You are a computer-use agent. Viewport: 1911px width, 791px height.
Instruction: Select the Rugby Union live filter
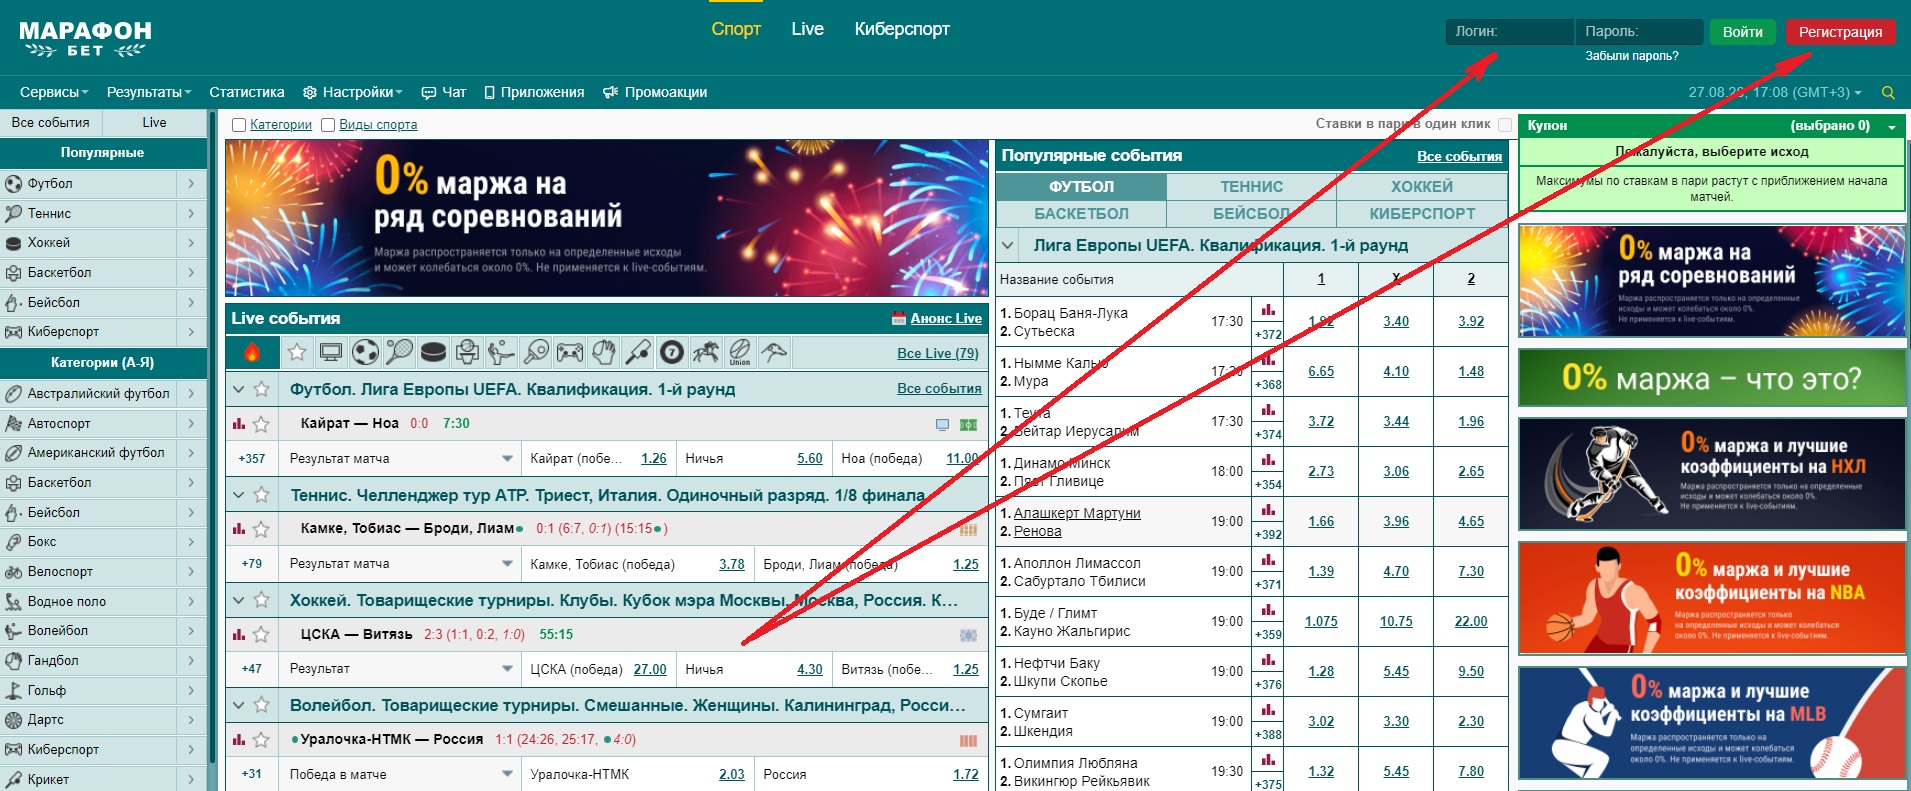(740, 352)
